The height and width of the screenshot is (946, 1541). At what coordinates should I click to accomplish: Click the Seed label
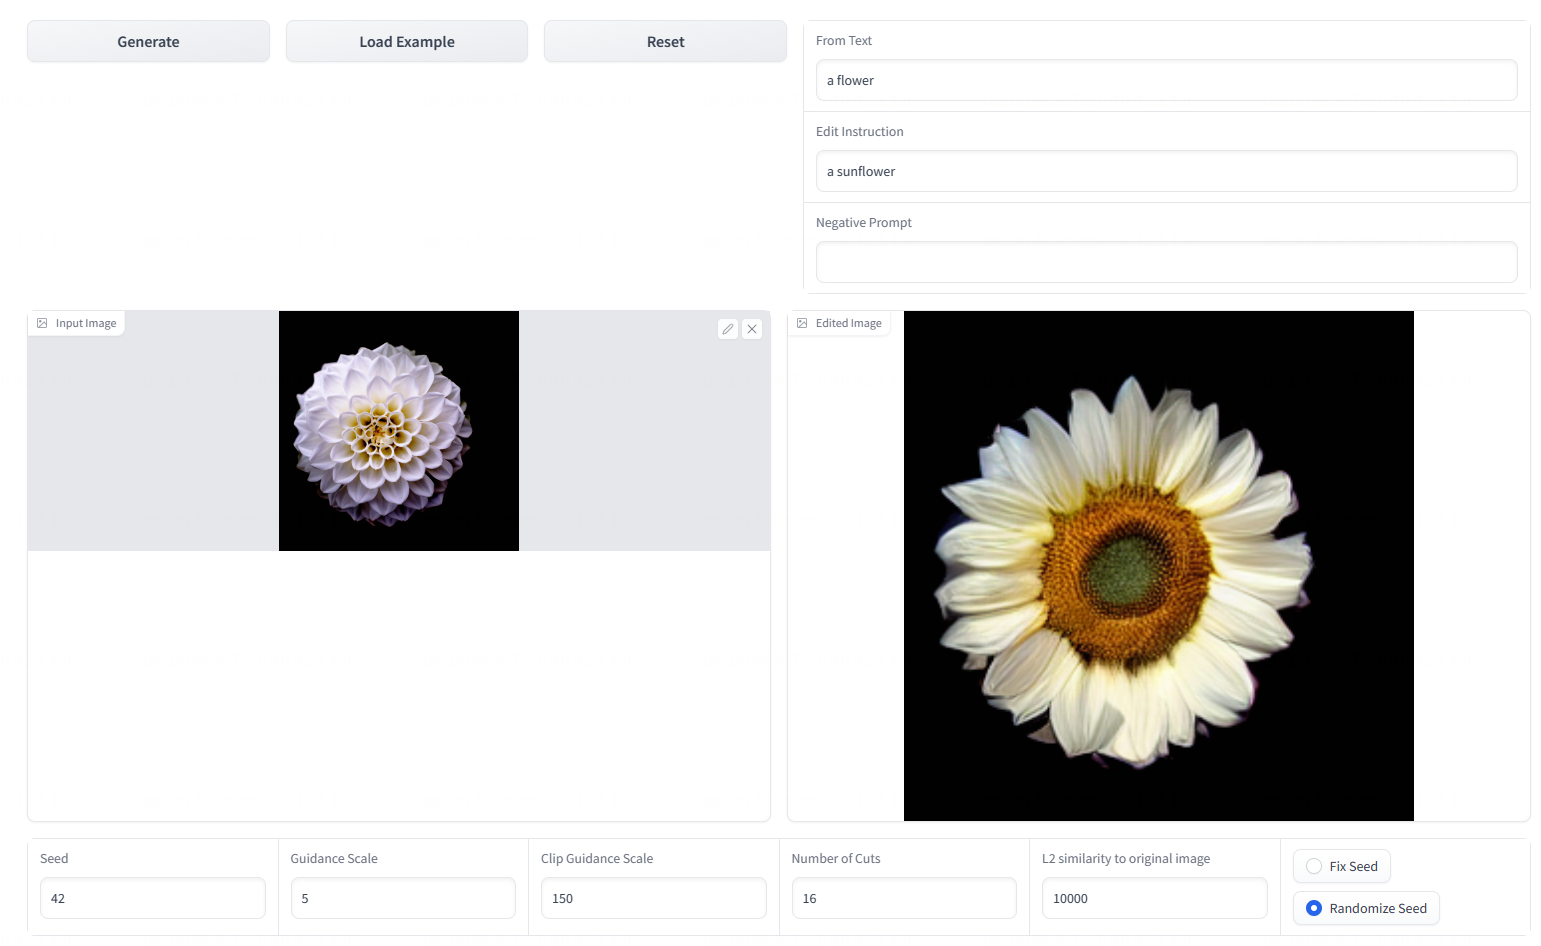coord(54,859)
